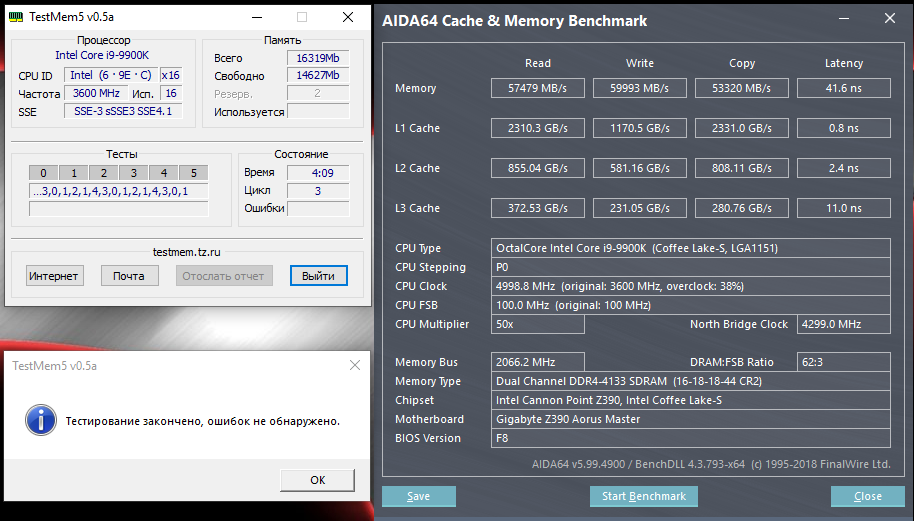The image size is (914, 521).
Task: Click the Memory Read value 57479 MB/s
Action: (x=538, y=88)
